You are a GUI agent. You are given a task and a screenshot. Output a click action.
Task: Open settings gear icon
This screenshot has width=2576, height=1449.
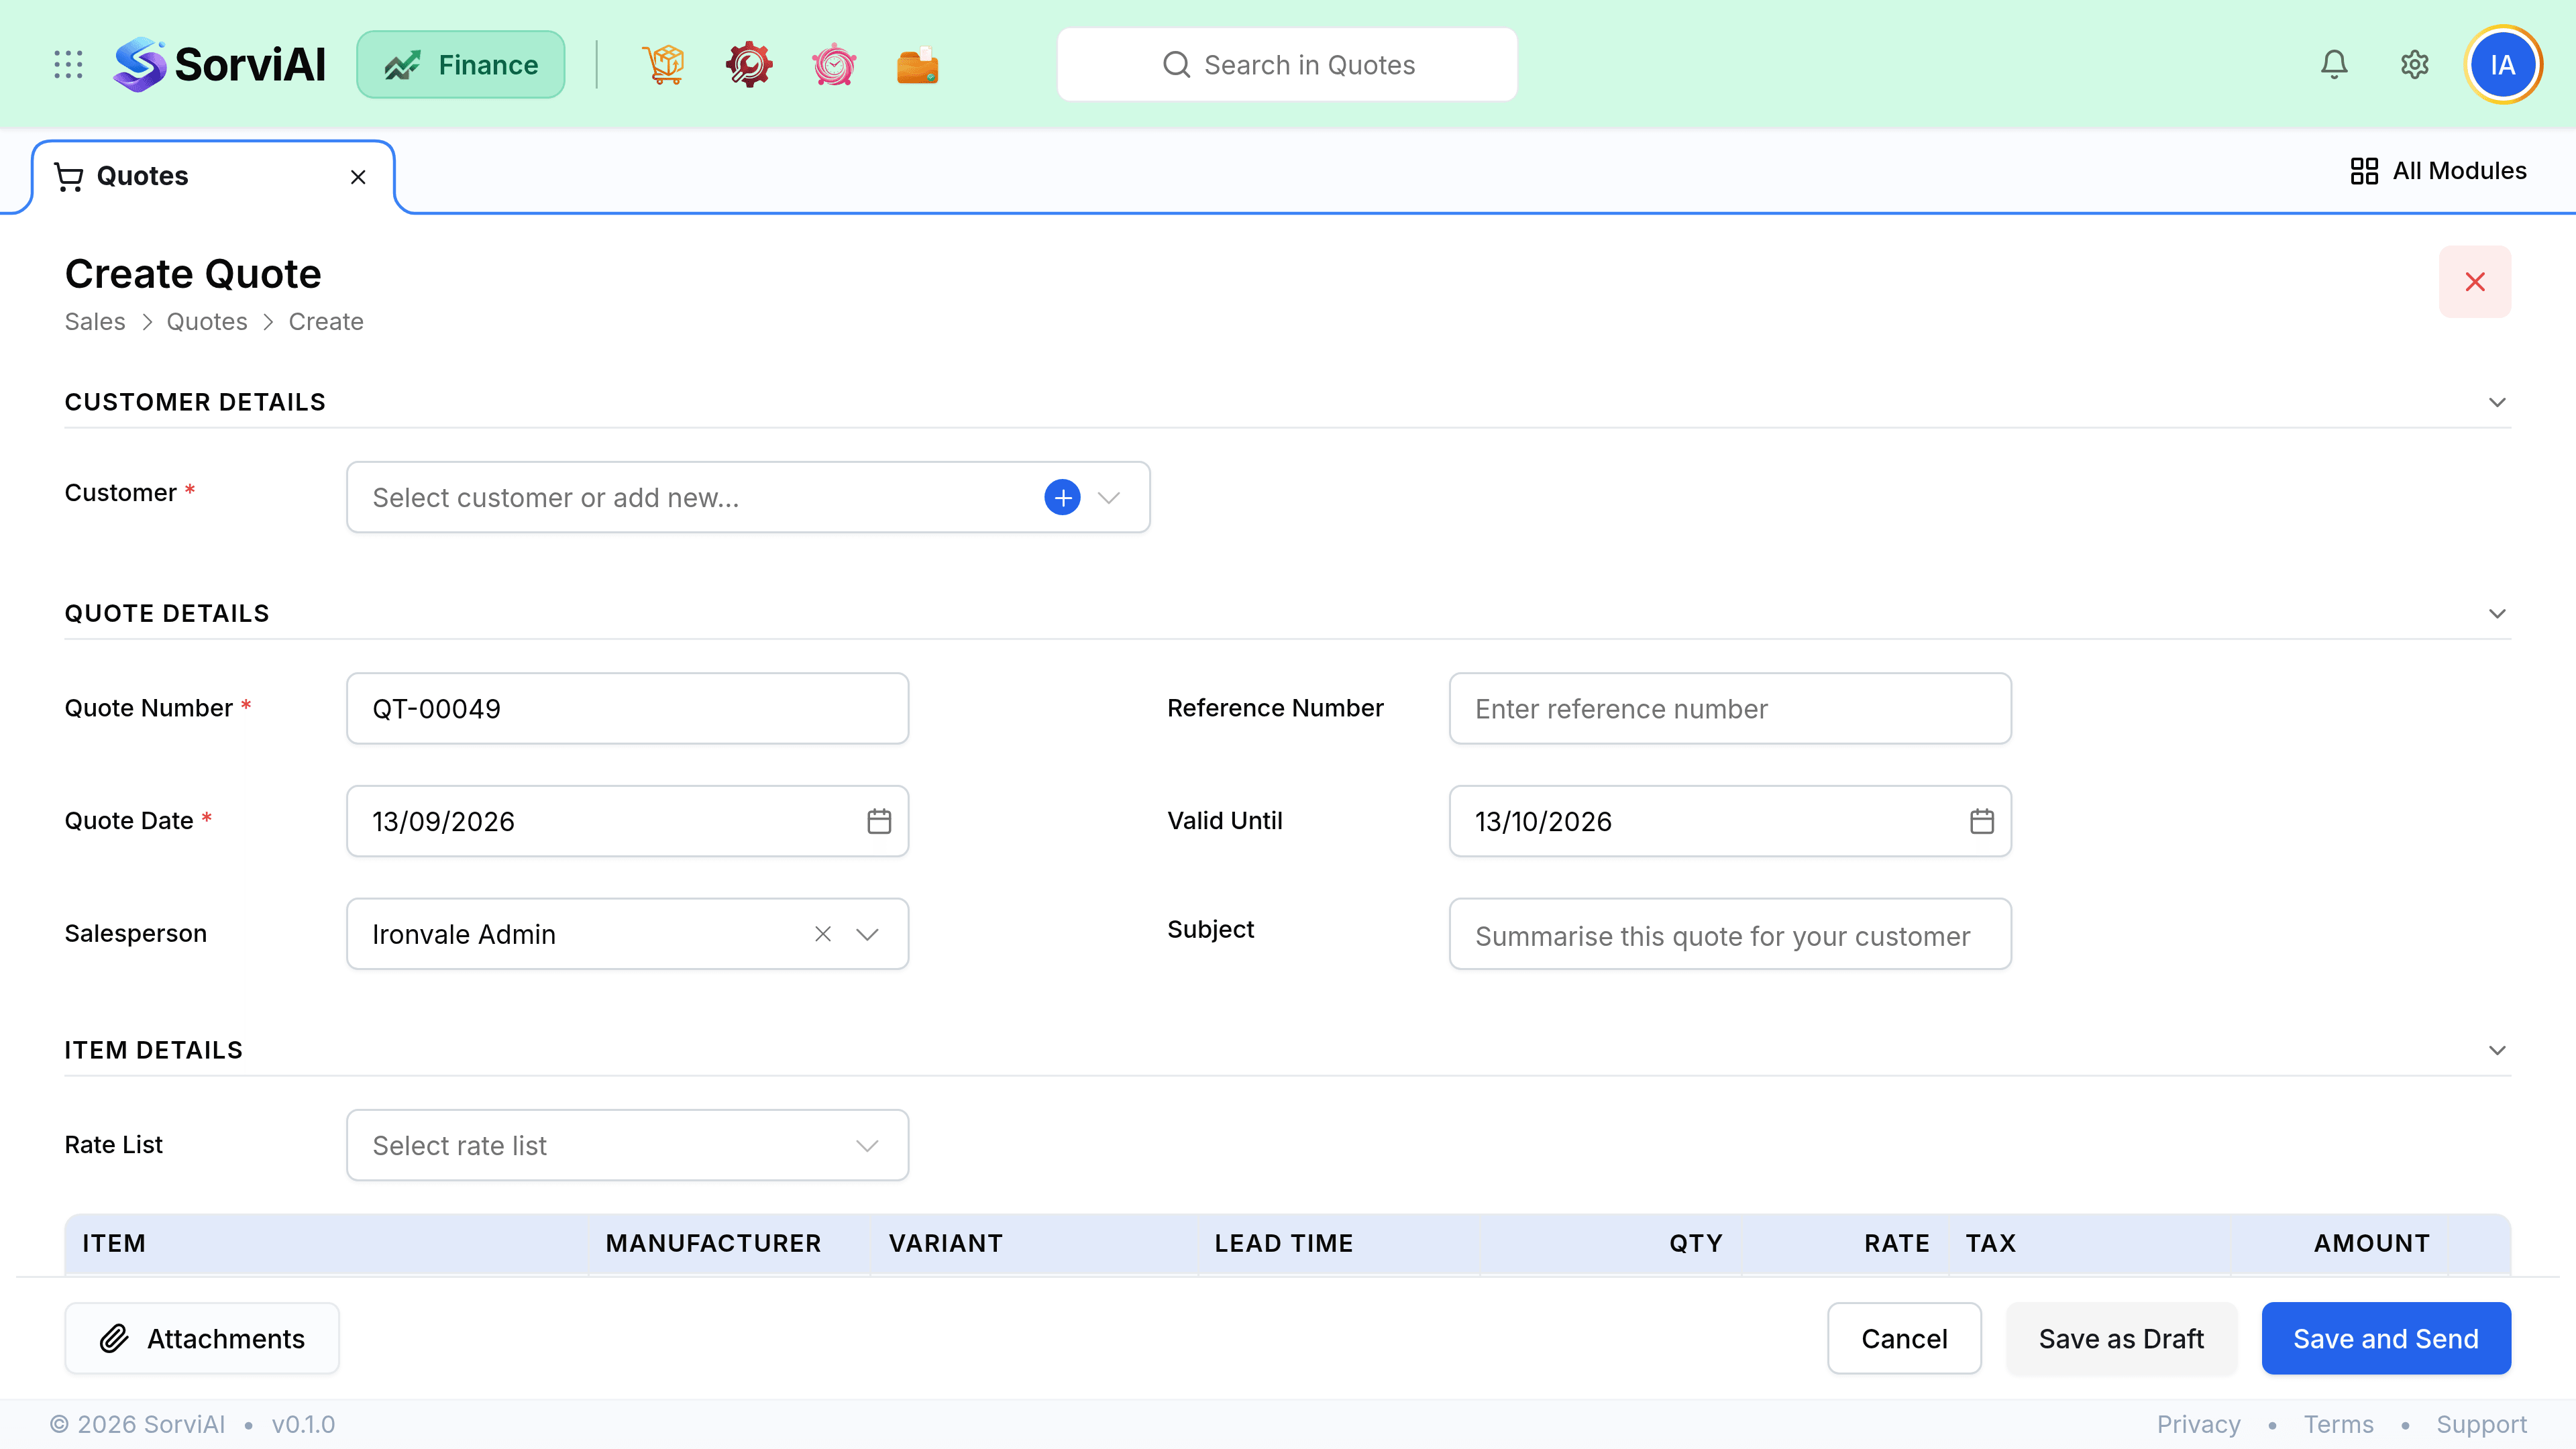pyautogui.click(x=2415, y=65)
